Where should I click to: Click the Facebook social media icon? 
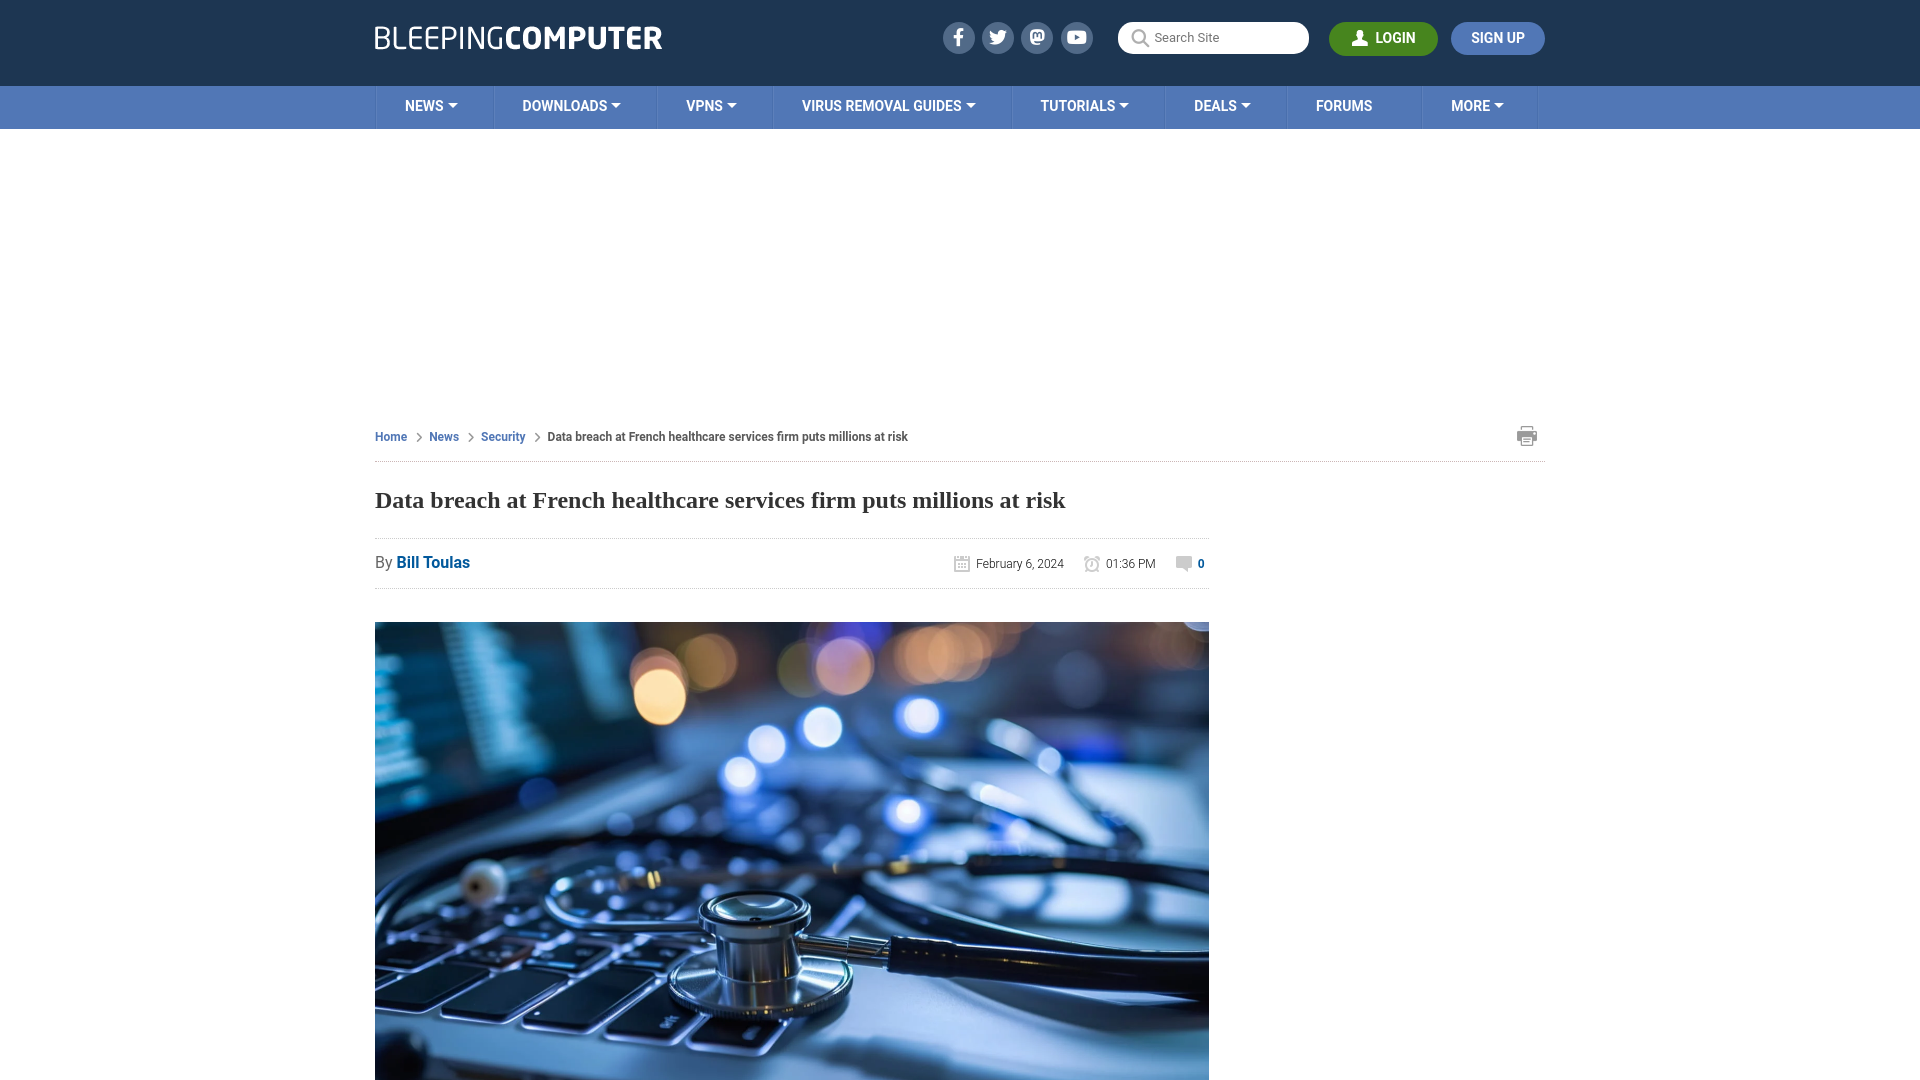[x=959, y=37]
